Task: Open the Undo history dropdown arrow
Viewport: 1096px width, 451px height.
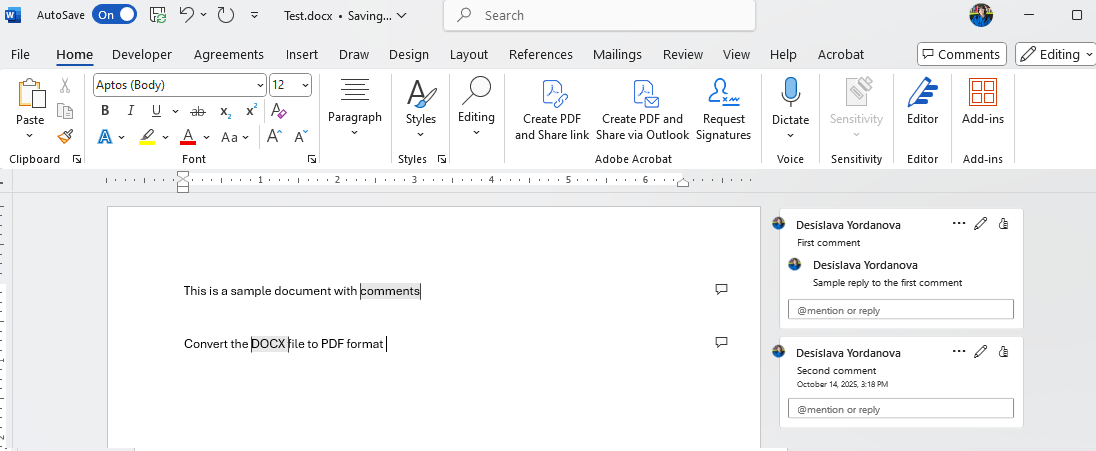Action: click(203, 15)
